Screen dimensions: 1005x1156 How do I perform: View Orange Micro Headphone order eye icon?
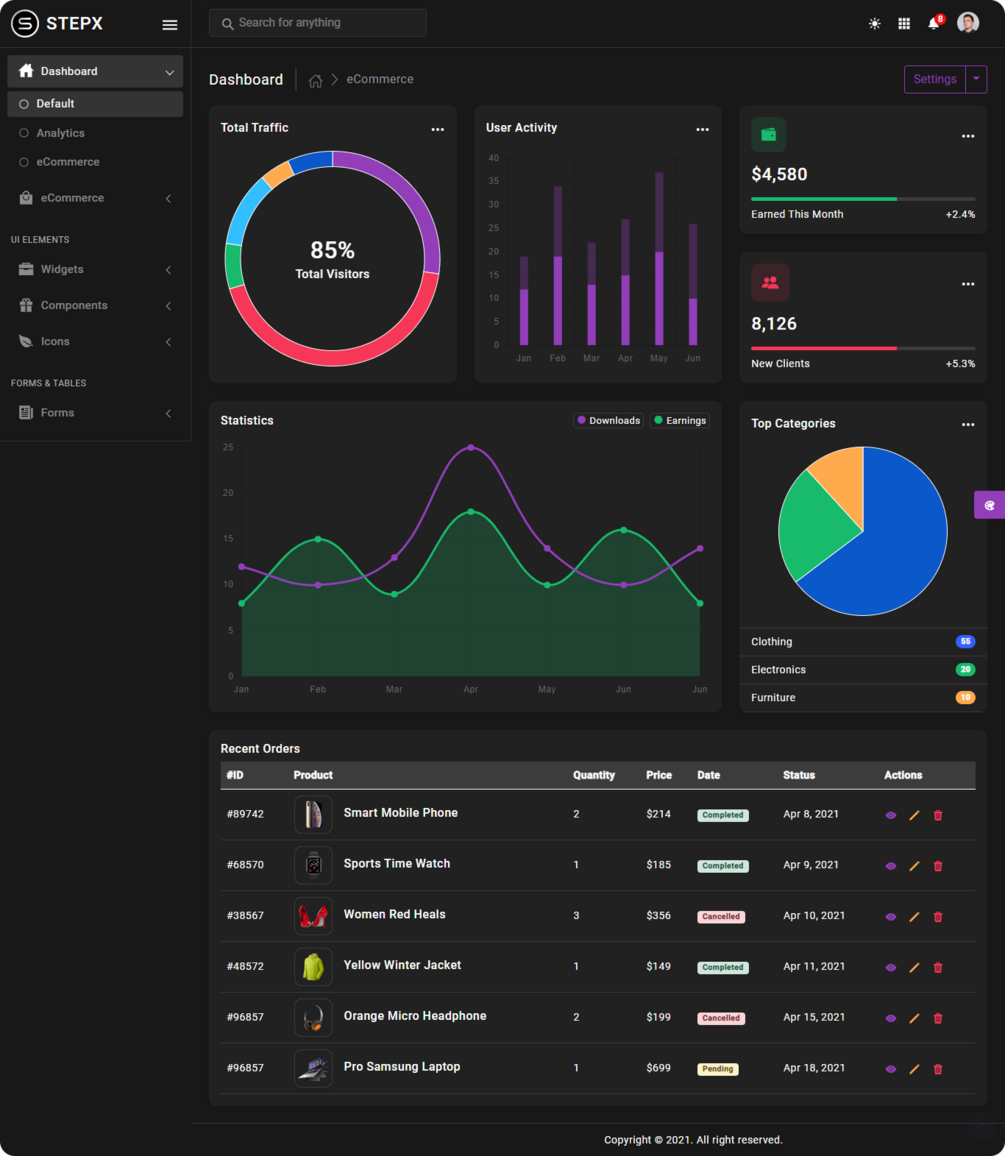(891, 1018)
